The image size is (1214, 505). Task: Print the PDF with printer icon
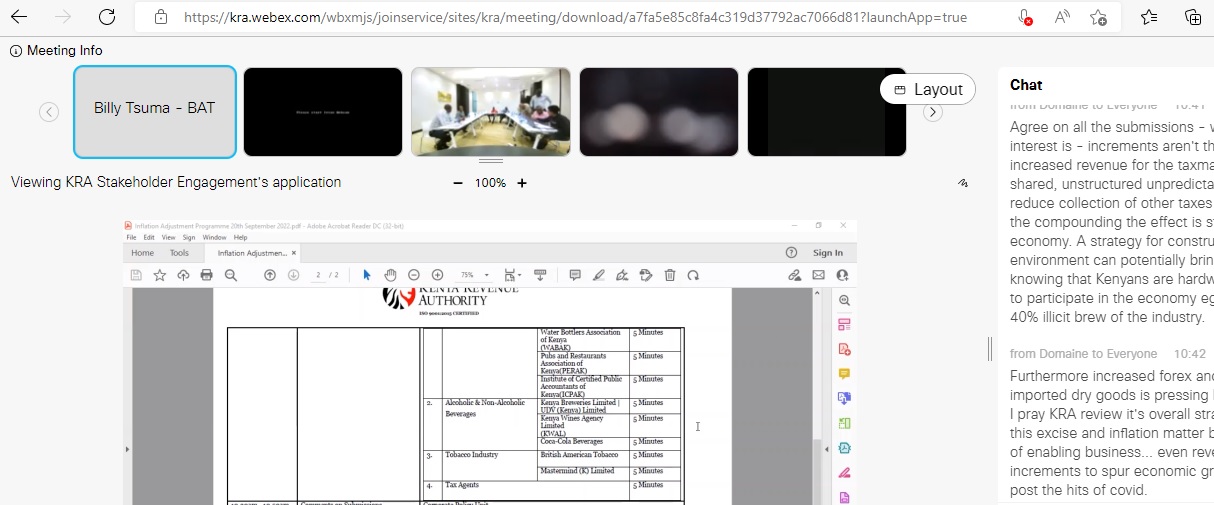[x=207, y=275]
